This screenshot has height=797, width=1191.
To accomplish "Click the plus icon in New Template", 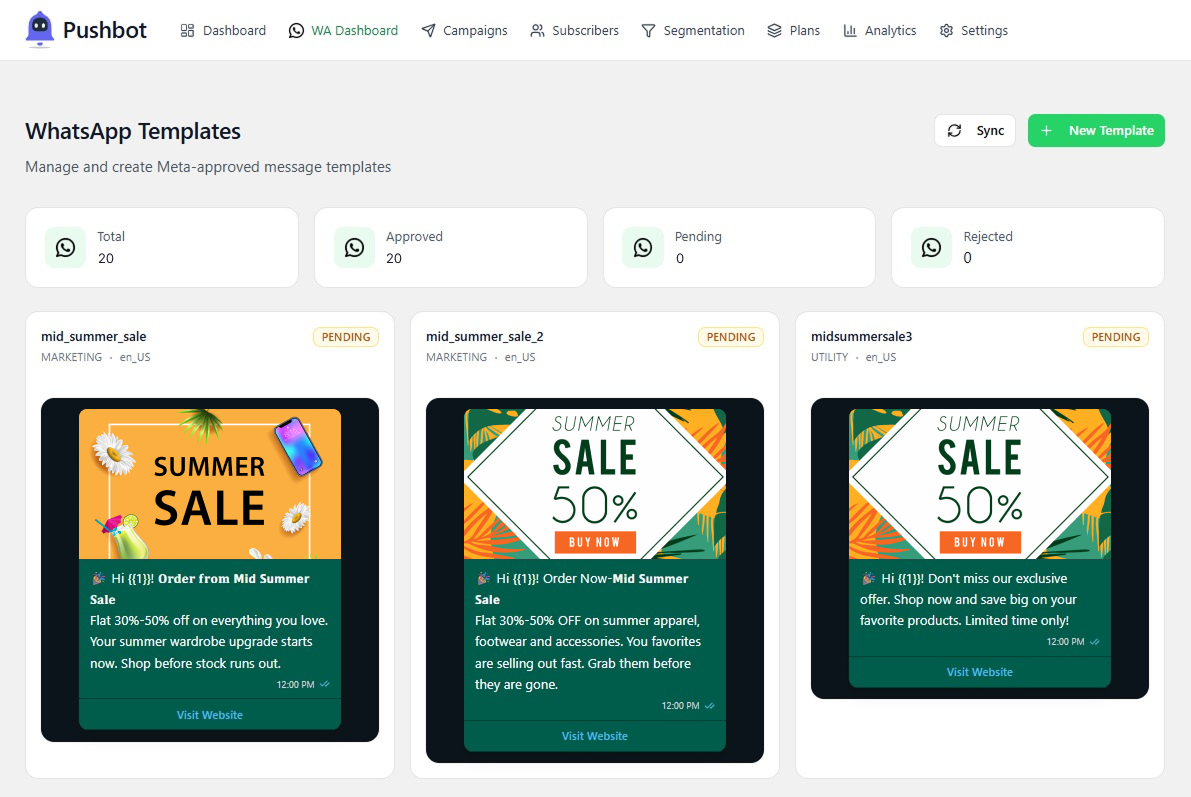I will (1046, 131).
